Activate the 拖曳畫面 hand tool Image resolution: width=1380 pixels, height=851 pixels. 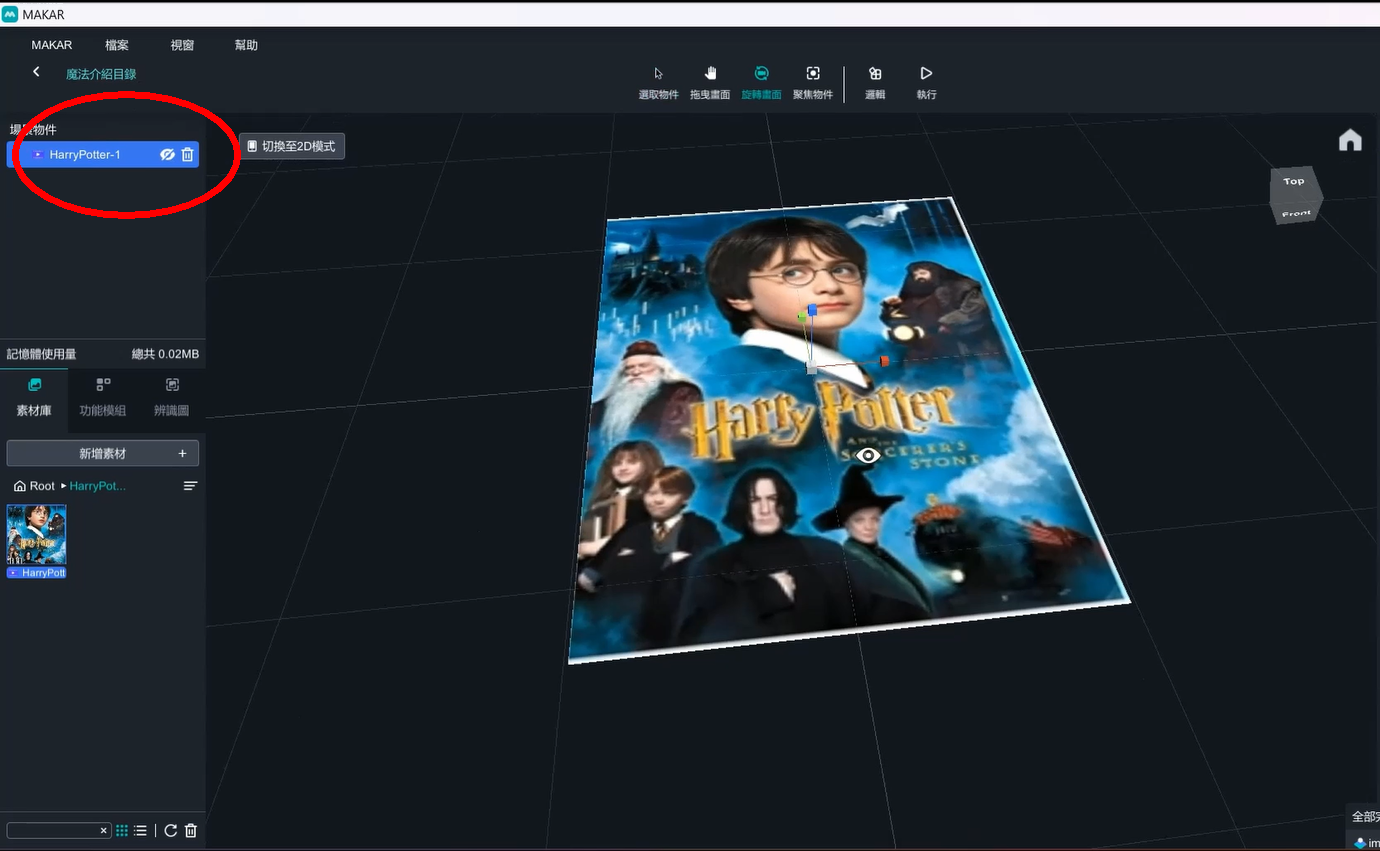pos(710,81)
